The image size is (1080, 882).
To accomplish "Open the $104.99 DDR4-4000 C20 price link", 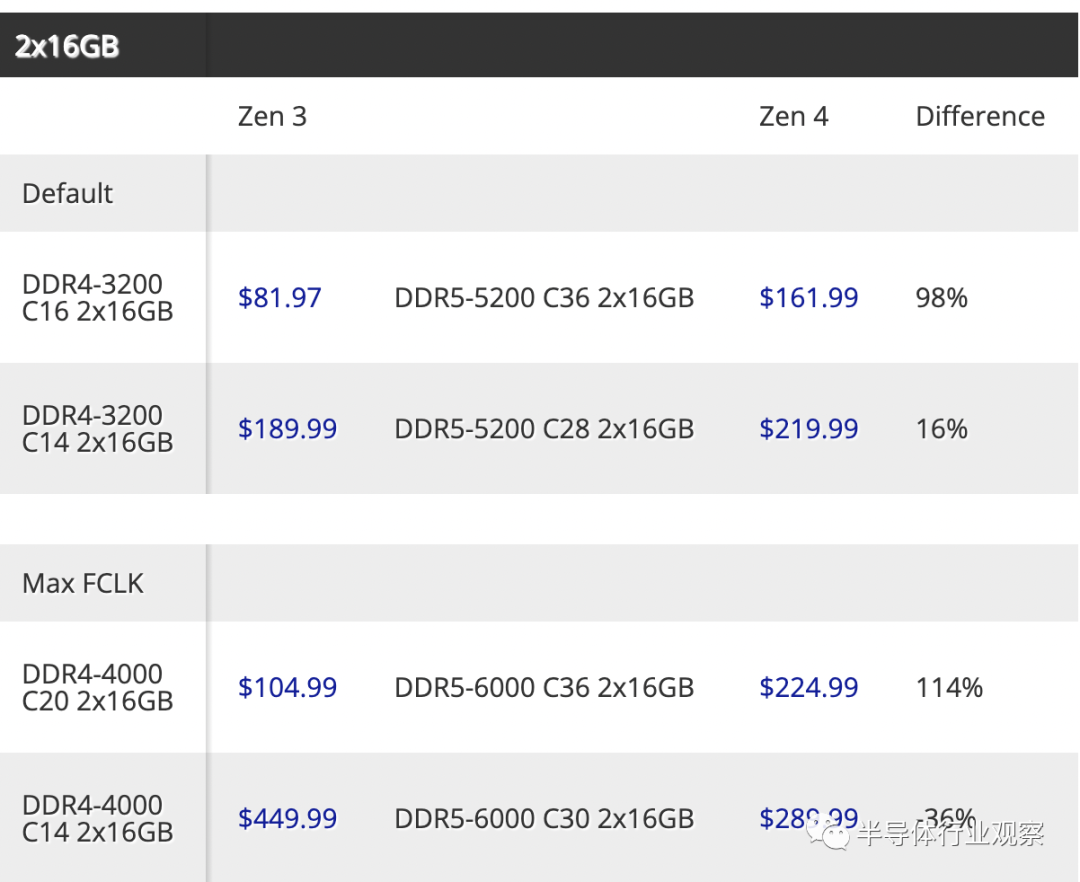I will coord(287,688).
